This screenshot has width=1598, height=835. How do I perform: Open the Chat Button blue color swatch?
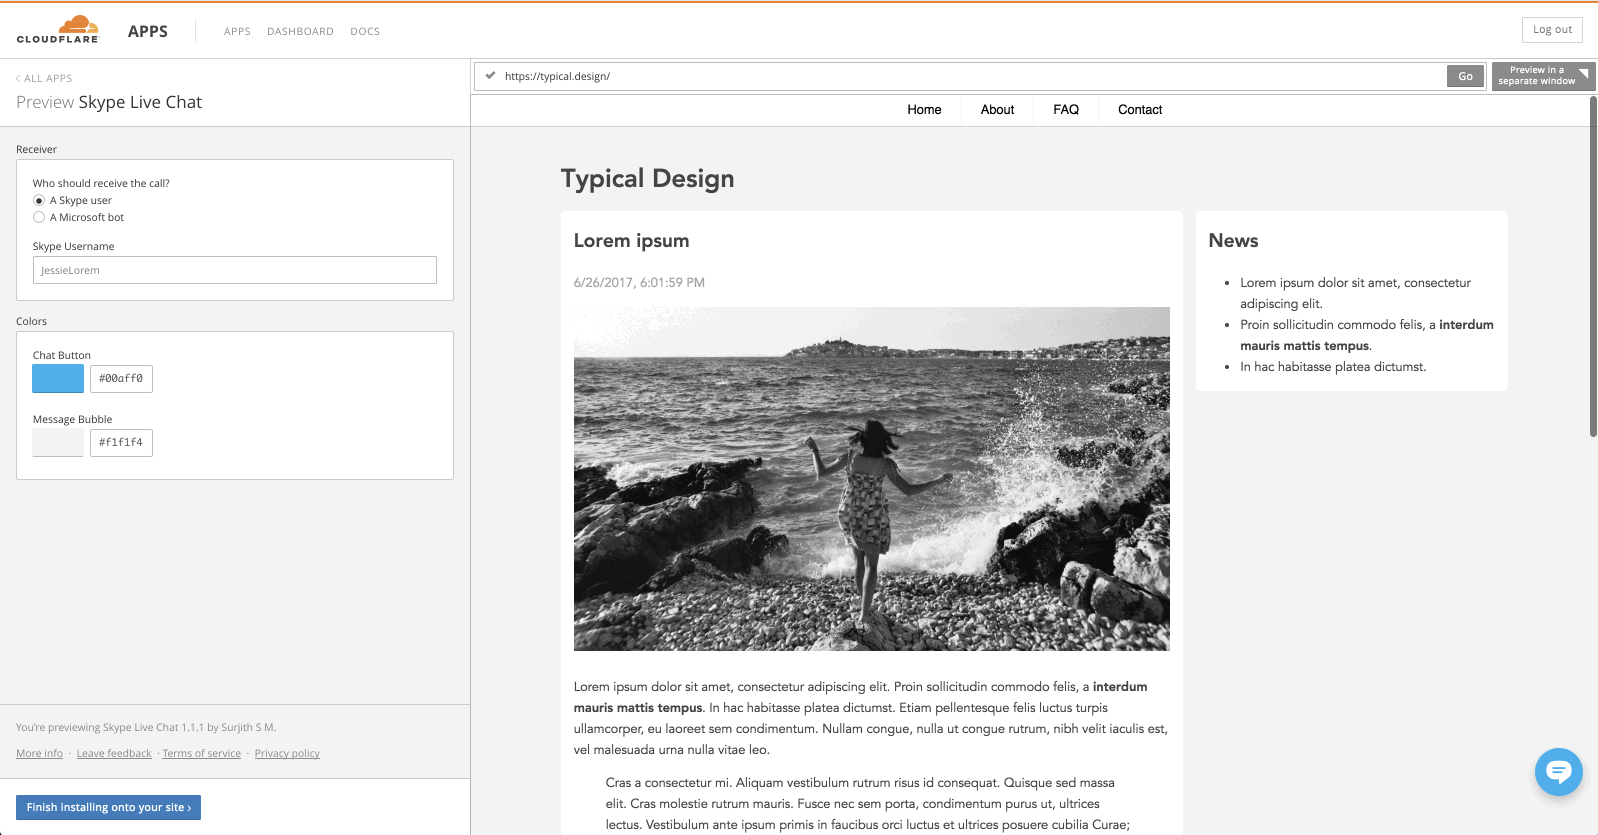pos(58,378)
